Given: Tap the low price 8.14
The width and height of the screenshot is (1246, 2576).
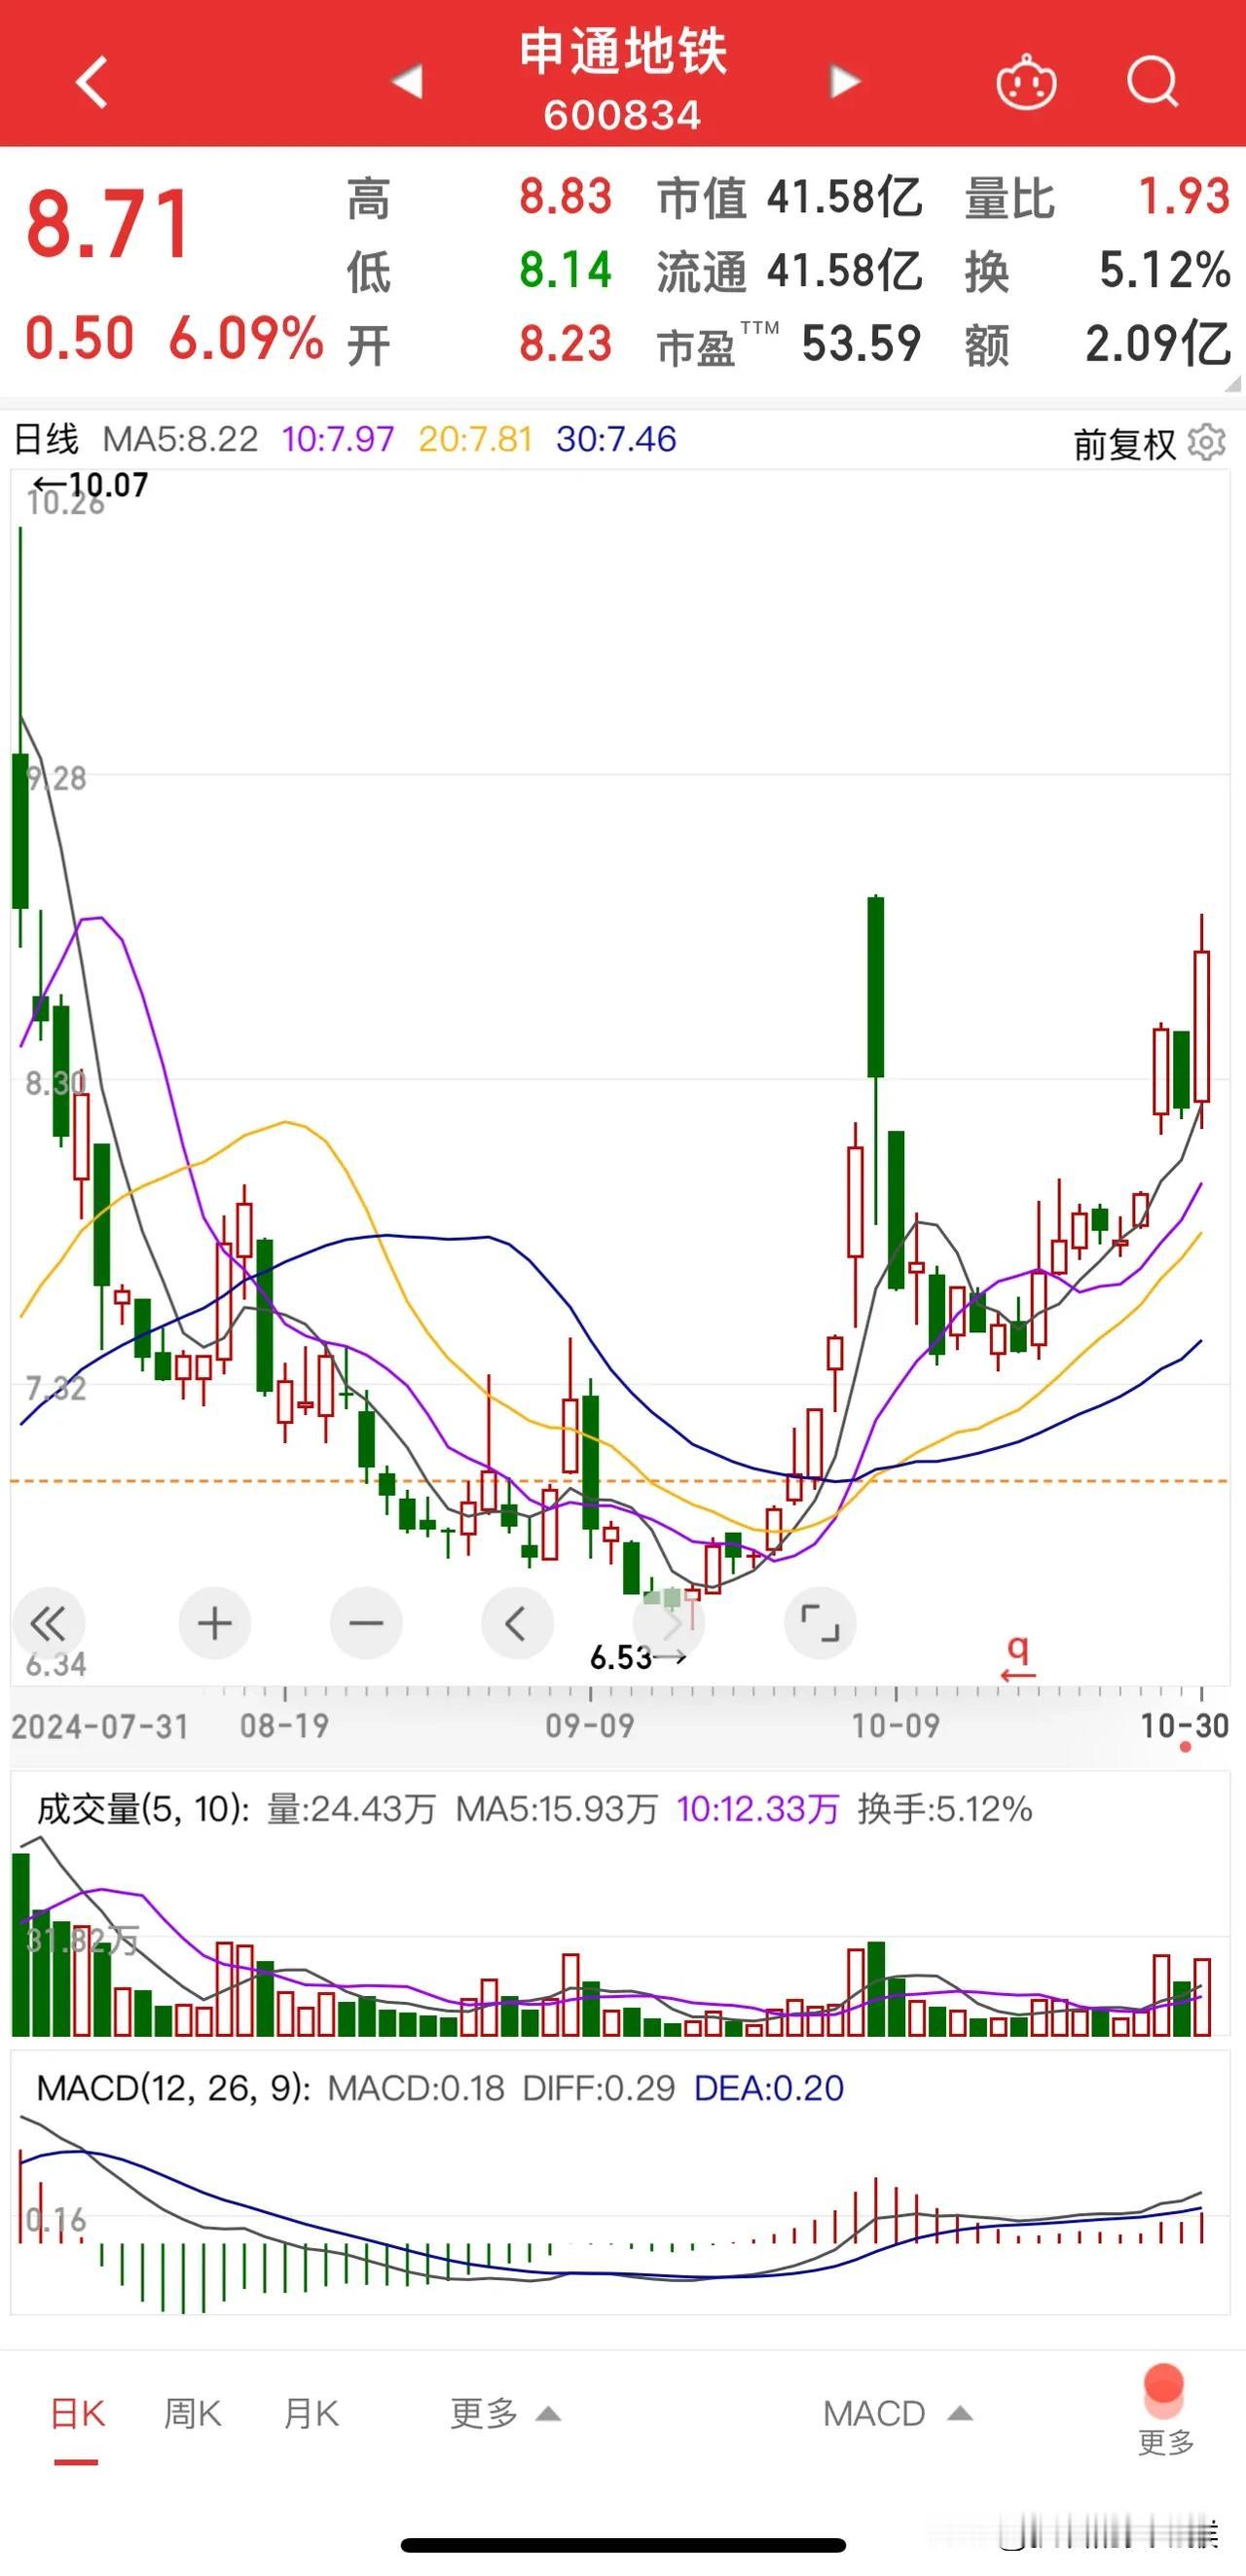Looking at the screenshot, I should pyautogui.click(x=565, y=270).
